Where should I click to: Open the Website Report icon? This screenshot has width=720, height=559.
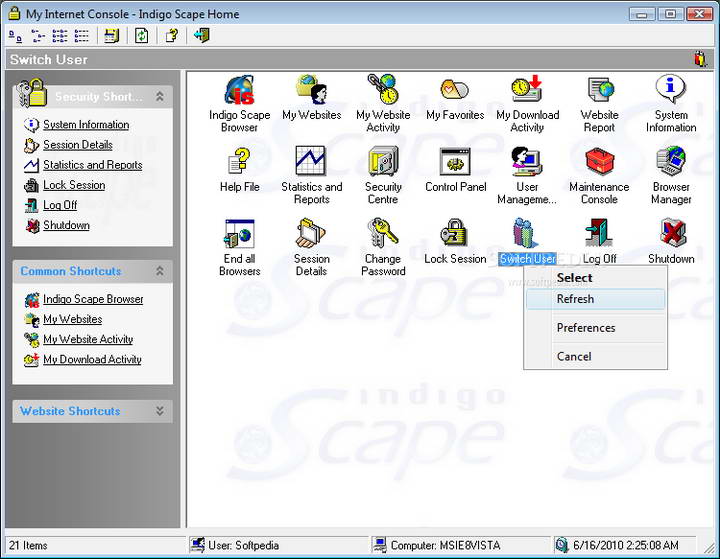[599, 91]
